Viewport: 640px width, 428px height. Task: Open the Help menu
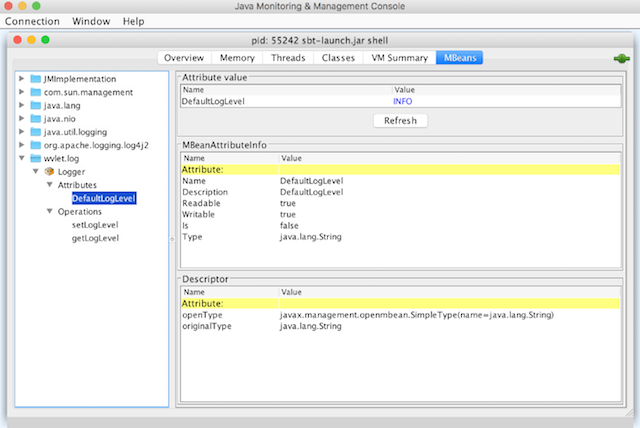(x=133, y=21)
